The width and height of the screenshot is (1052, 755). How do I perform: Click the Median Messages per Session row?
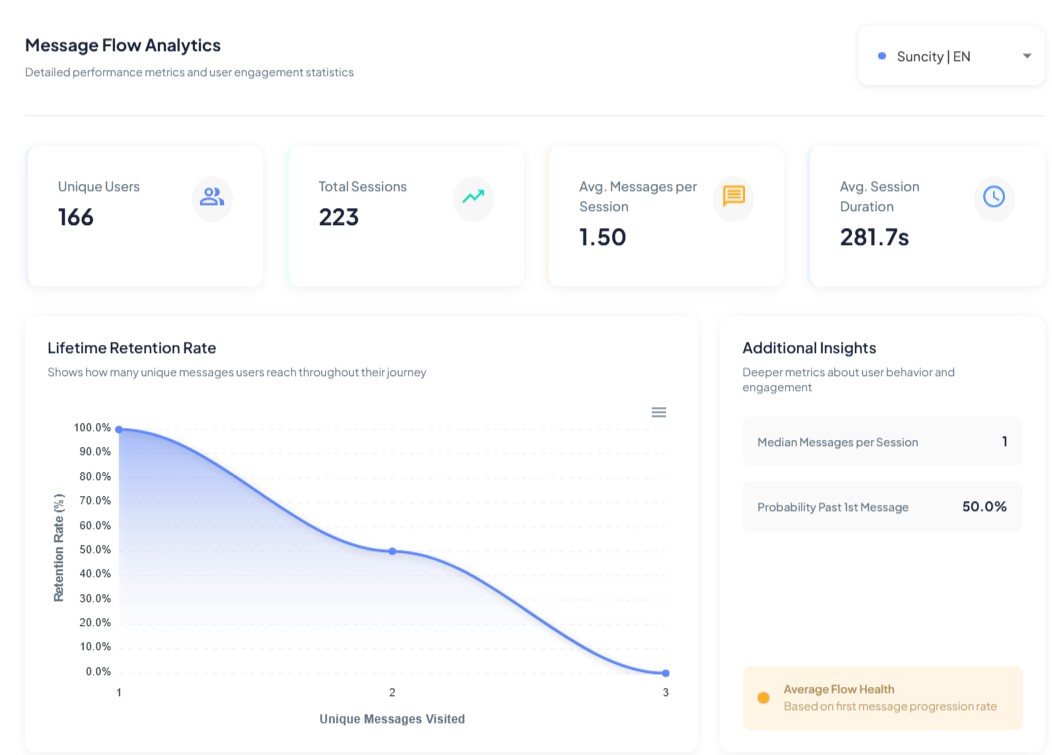tap(882, 442)
